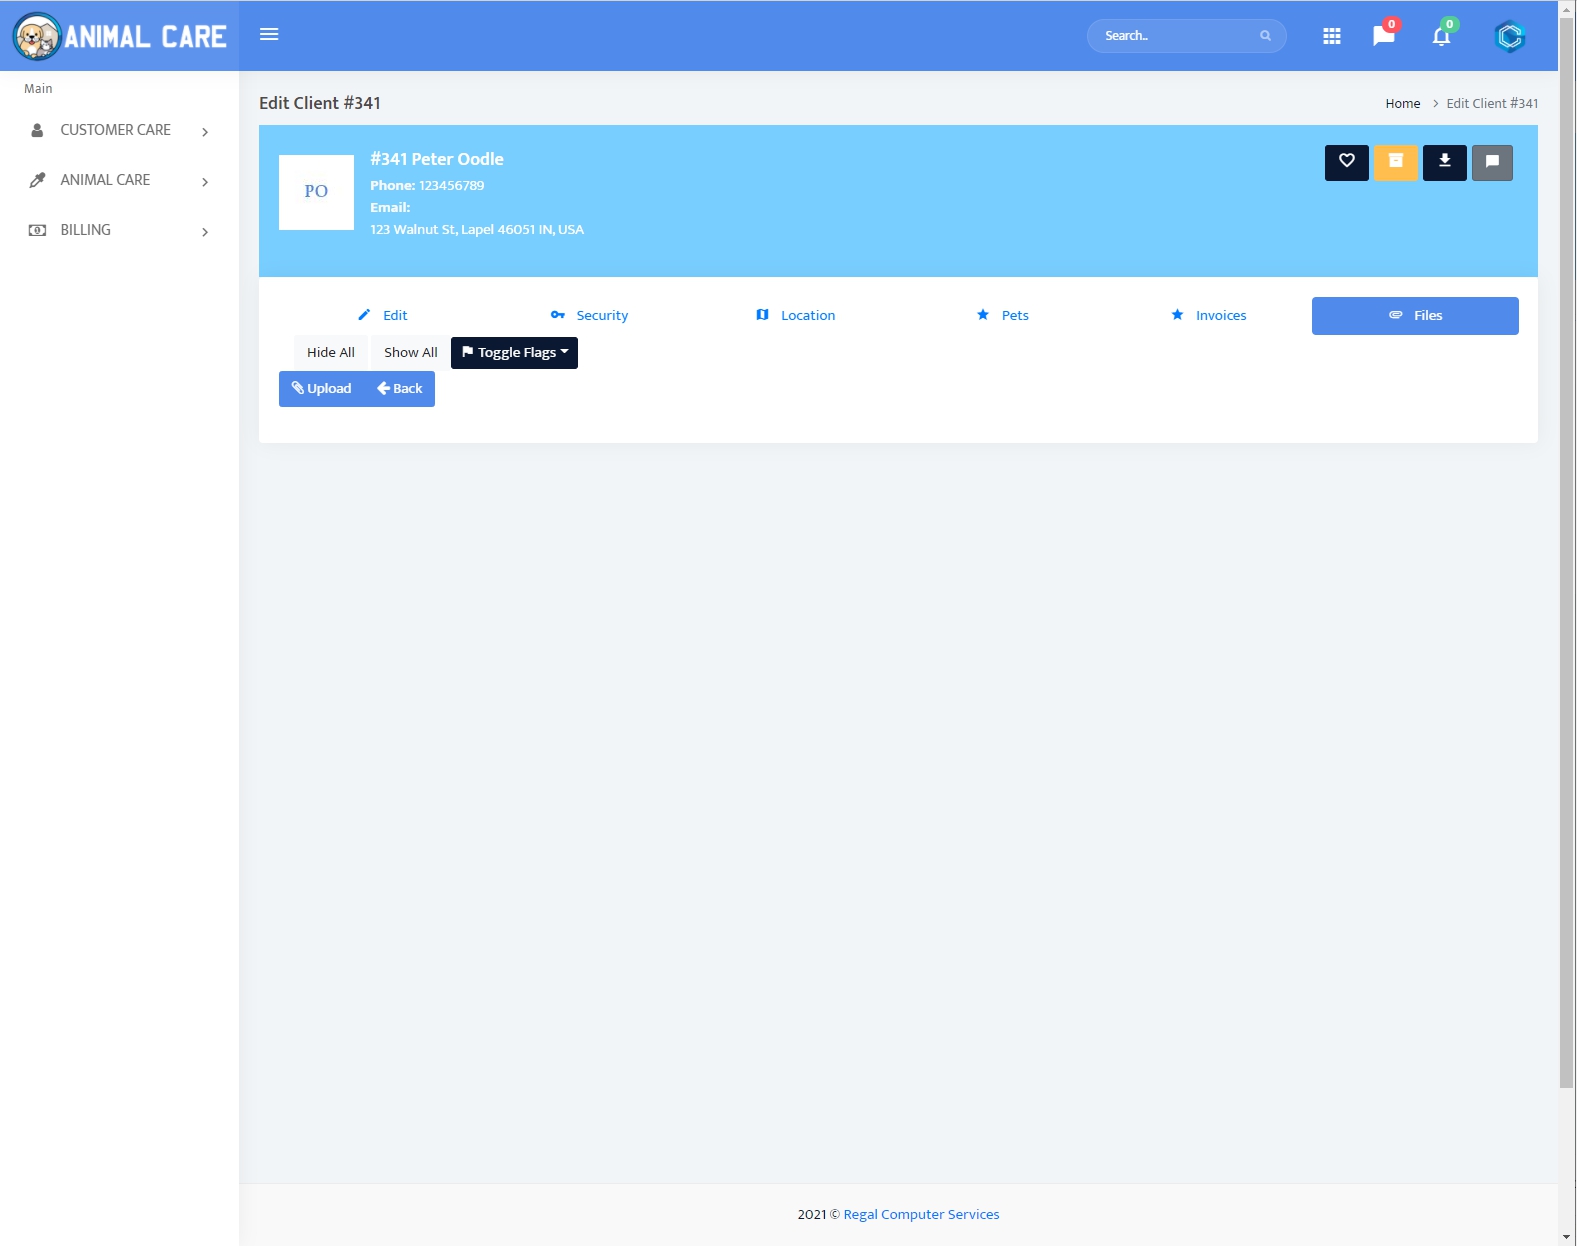Expand the Customer Care menu
Viewport: 1577px width, 1246px height.
pyautogui.click(x=119, y=130)
